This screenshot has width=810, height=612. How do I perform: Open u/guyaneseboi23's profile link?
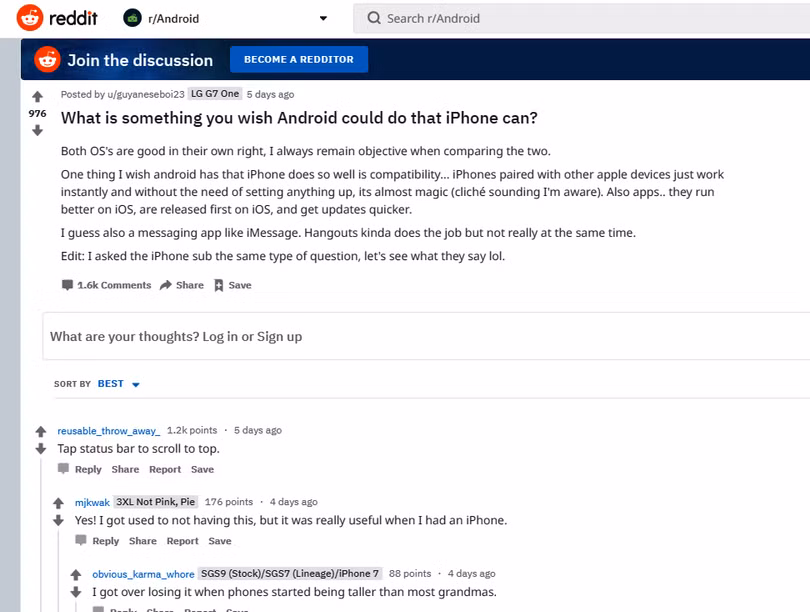[x=141, y=94]
